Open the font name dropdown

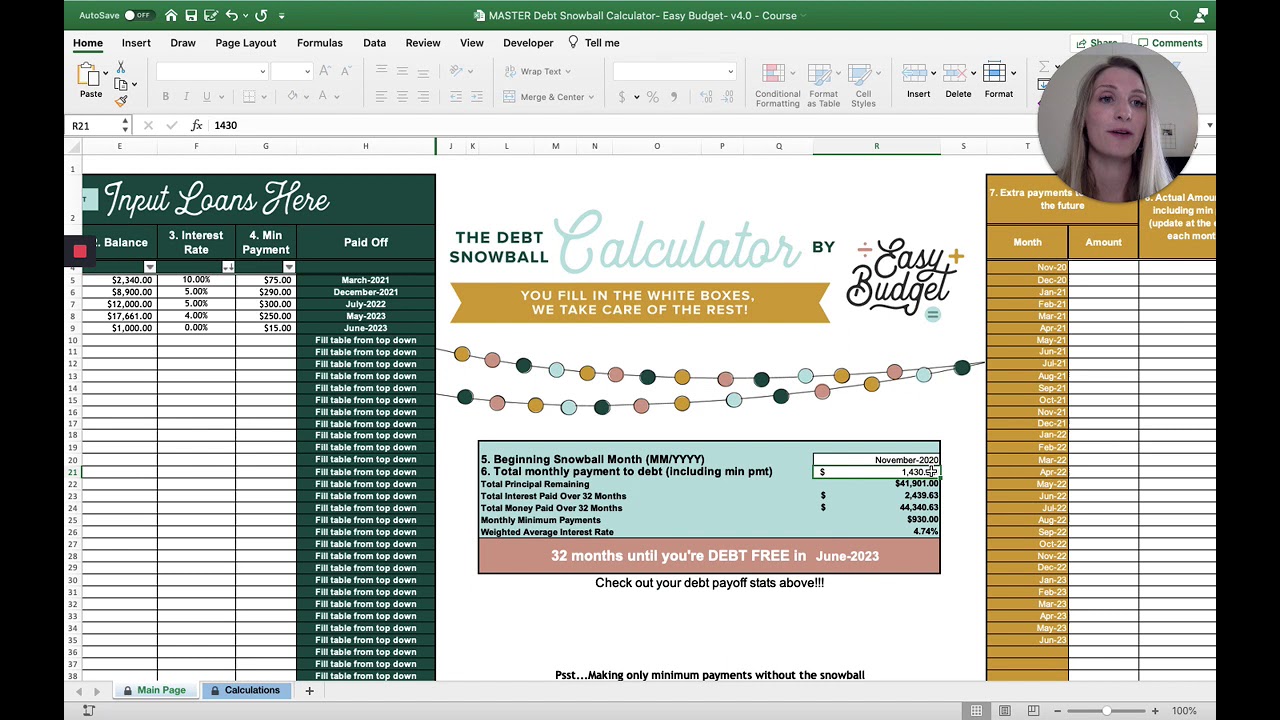click(262, 71)
